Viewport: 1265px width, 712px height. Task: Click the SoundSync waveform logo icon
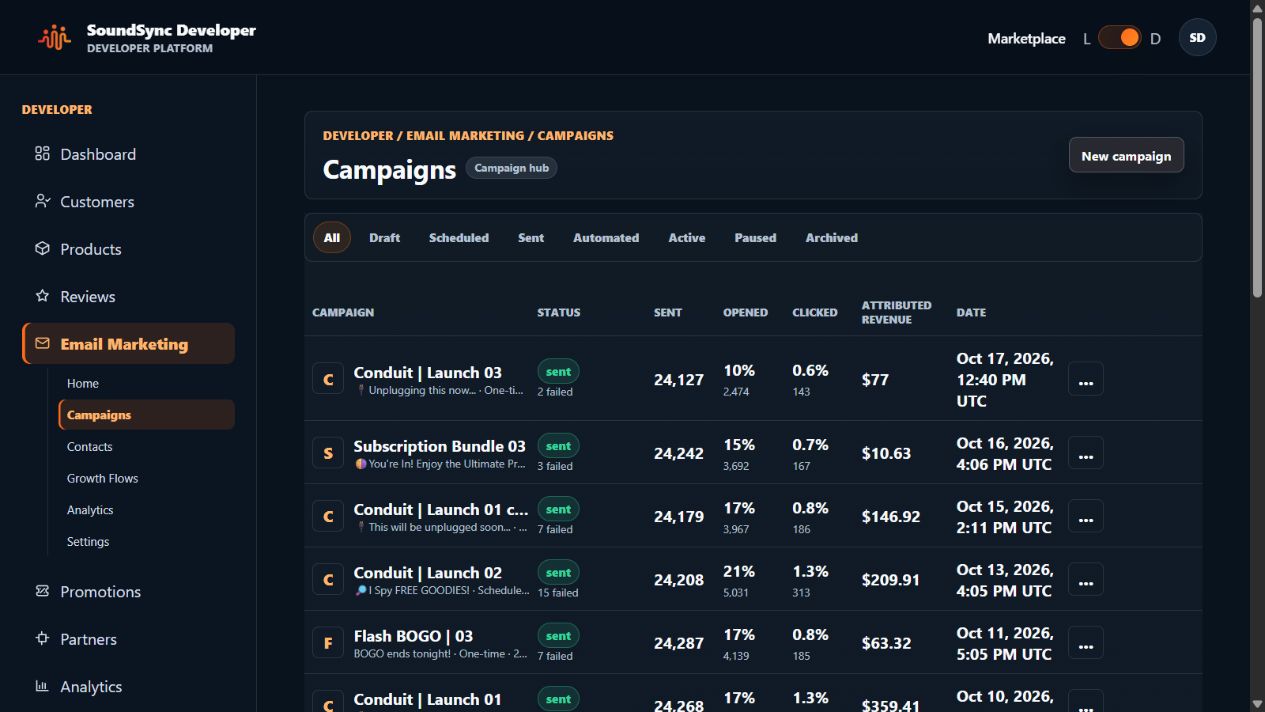click(x=55, y=37)
